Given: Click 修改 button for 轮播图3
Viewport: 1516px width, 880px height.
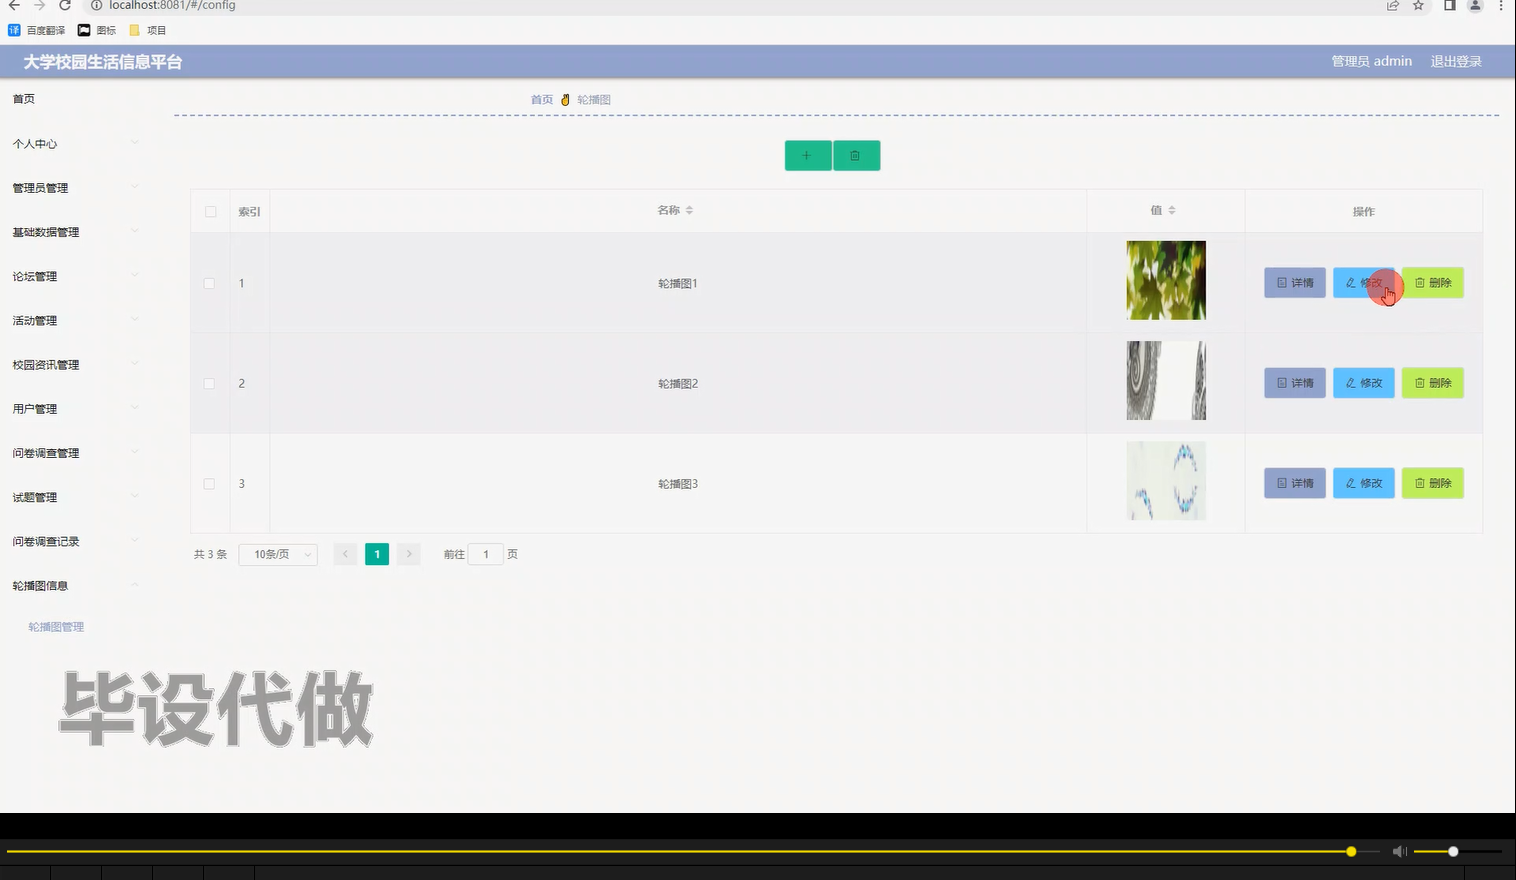Looking at the screenshot, I should (x=1364, y=483).
